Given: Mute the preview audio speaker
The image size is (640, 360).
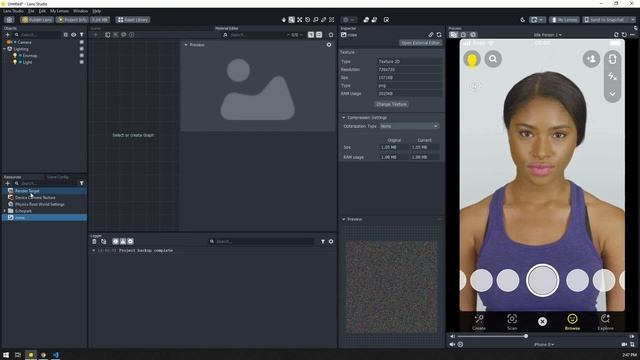Looking at the screenshot, I should [x=452, y=344].
